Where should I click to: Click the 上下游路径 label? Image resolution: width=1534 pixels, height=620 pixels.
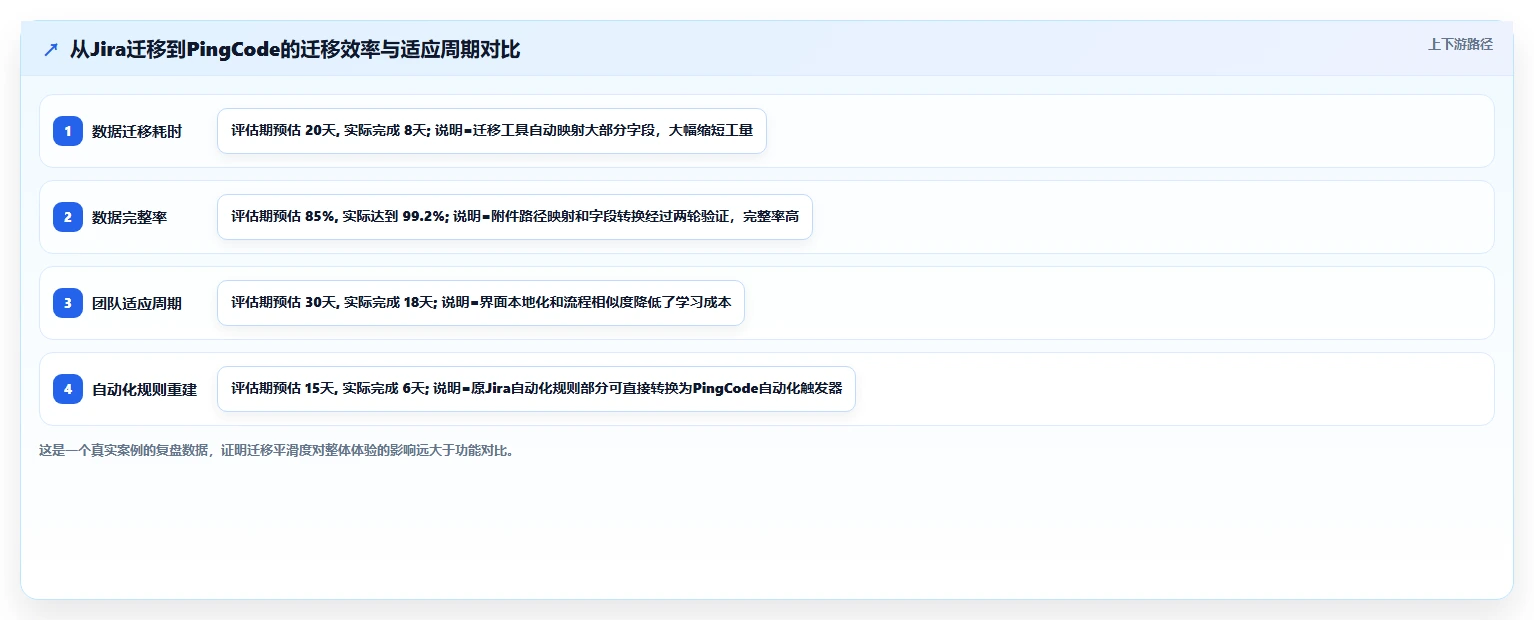[1460, 44]
